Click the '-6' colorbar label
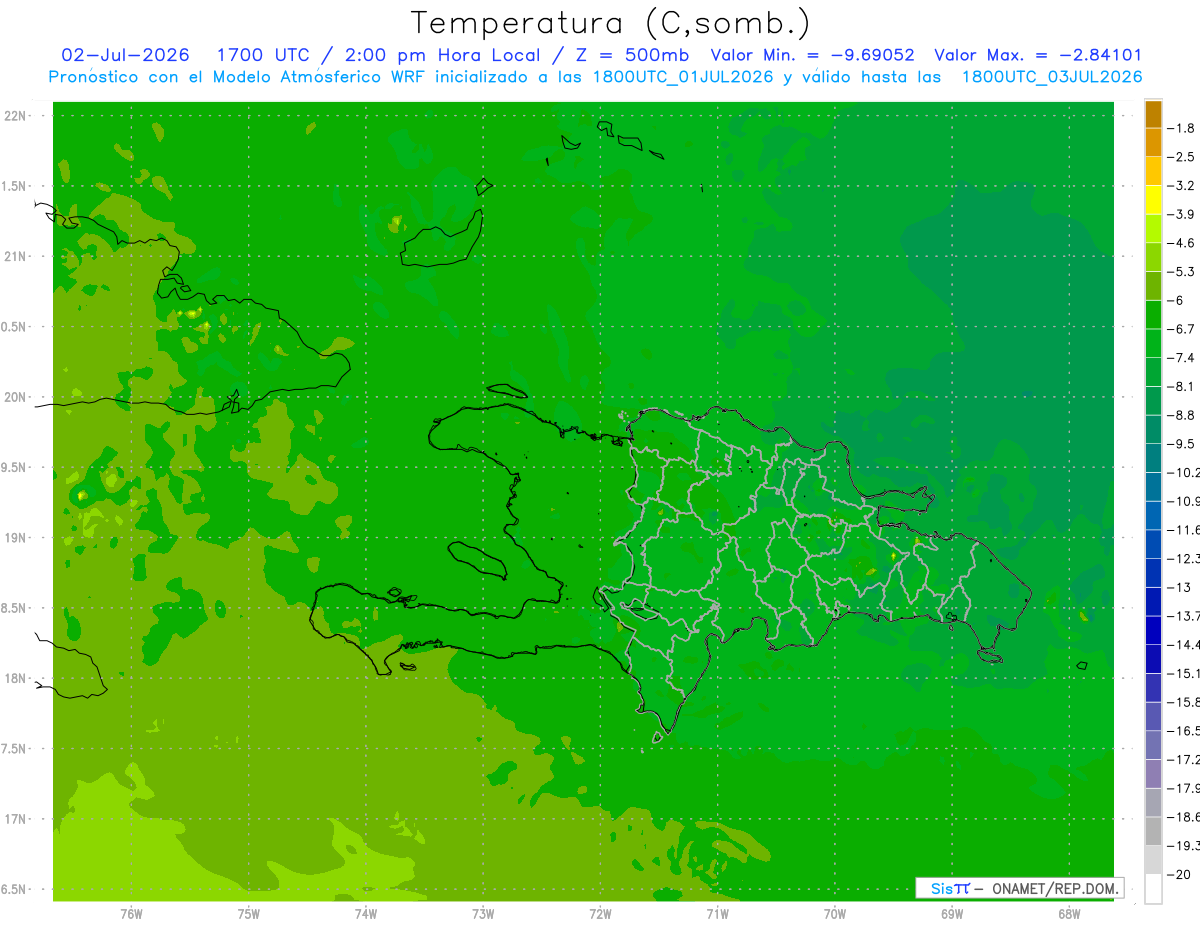The height and width of the screenshot is (927, 1200). click(x=1176, y=300)
